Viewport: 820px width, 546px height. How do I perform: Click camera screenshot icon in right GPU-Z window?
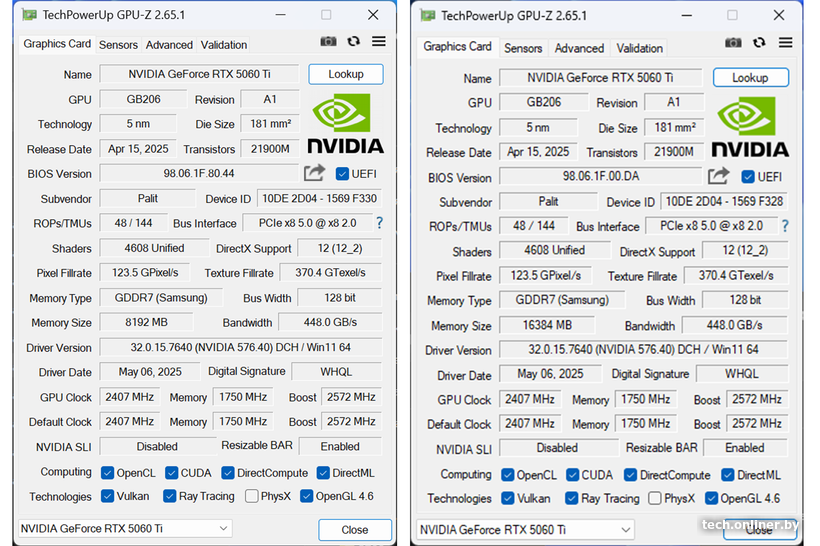[733, 42]
